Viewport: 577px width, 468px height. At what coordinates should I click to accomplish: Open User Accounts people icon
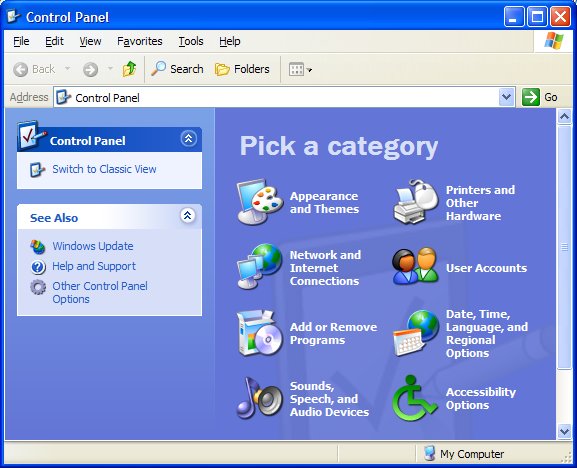416,266
